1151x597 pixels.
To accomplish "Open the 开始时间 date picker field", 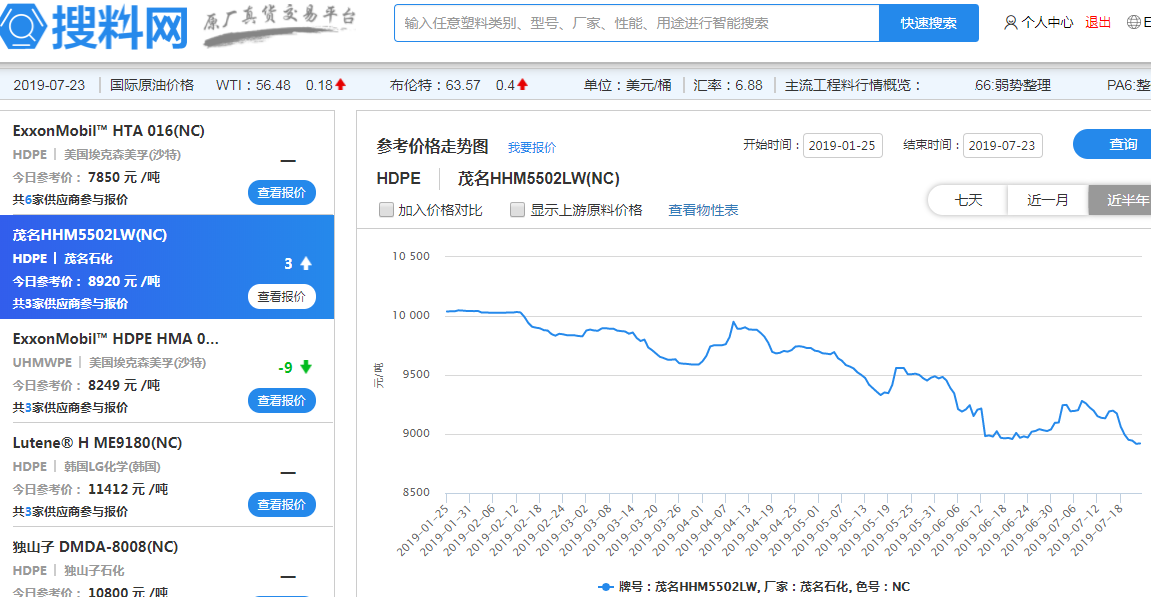I will pos(842,146).
